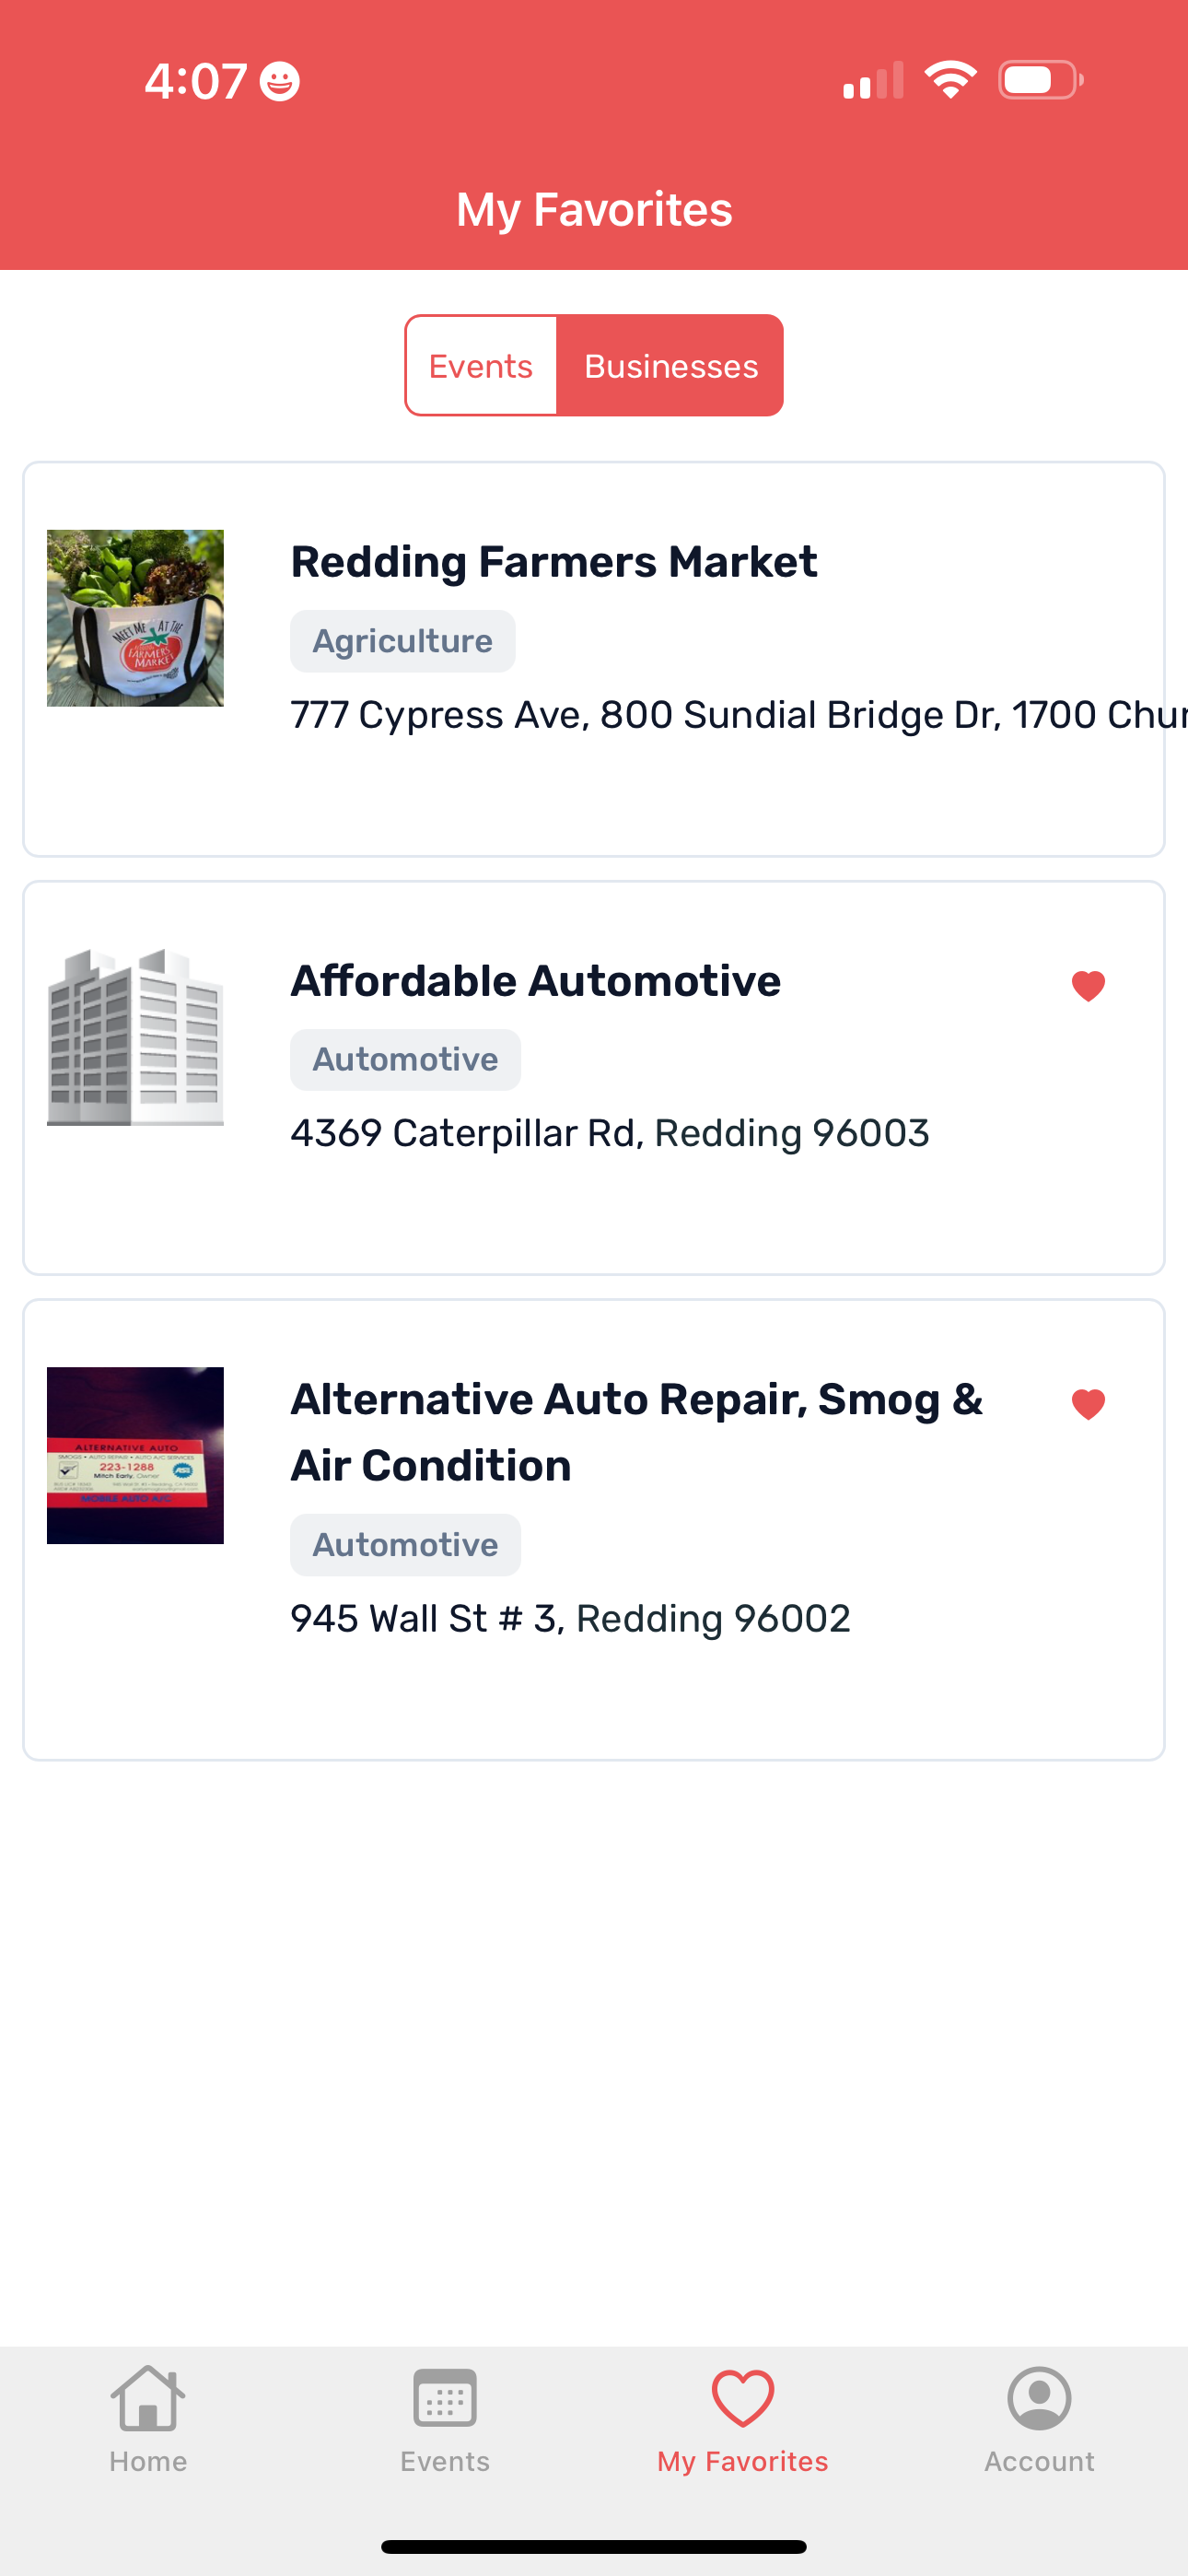Screen dimensions: 1188x2576
Task: Tap the 4369 Caterpillar Rd address
Action: [x=610, y=1133]
